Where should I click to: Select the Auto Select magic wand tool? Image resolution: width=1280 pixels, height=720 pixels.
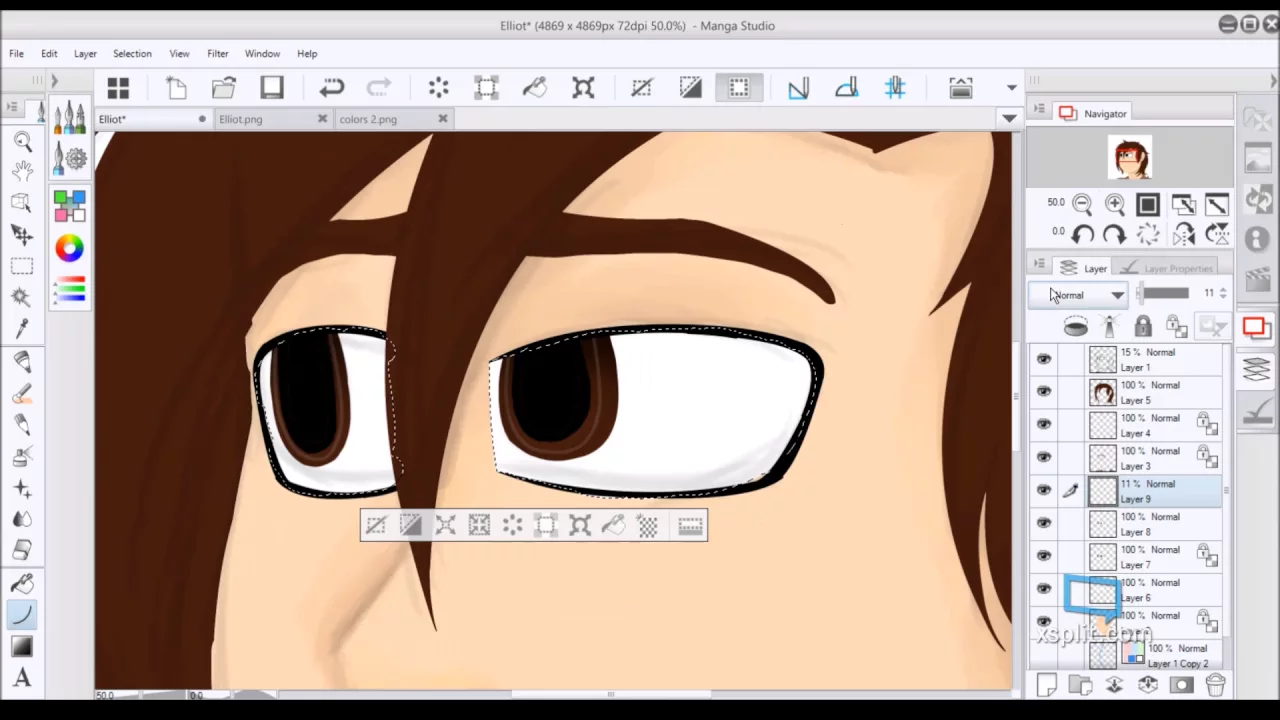click(22, 297)
